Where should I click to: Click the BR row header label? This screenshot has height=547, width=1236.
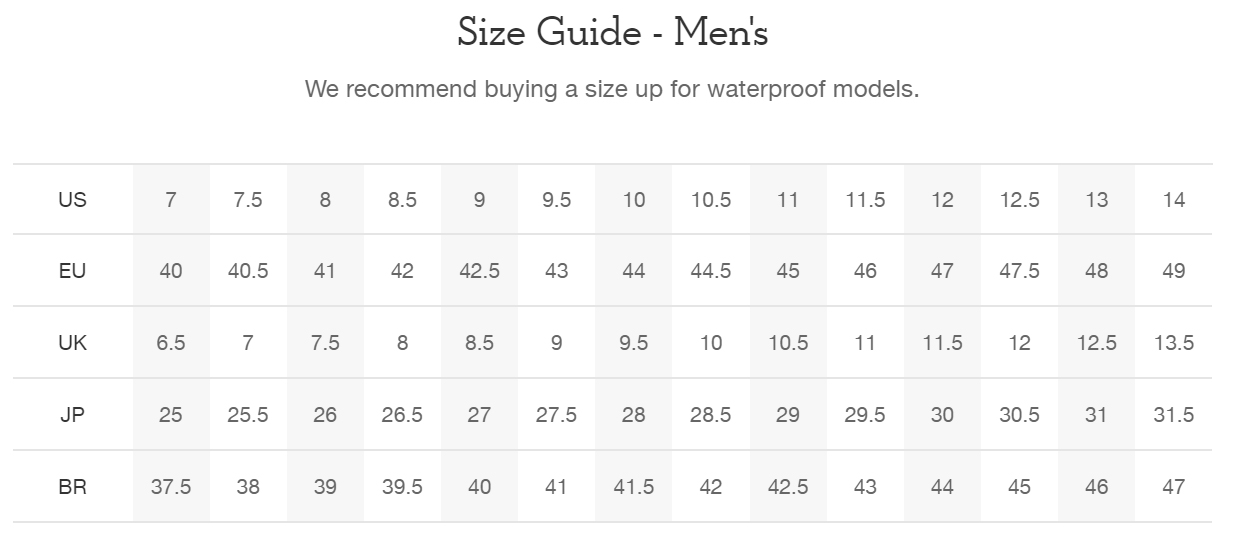pos(72,487)
